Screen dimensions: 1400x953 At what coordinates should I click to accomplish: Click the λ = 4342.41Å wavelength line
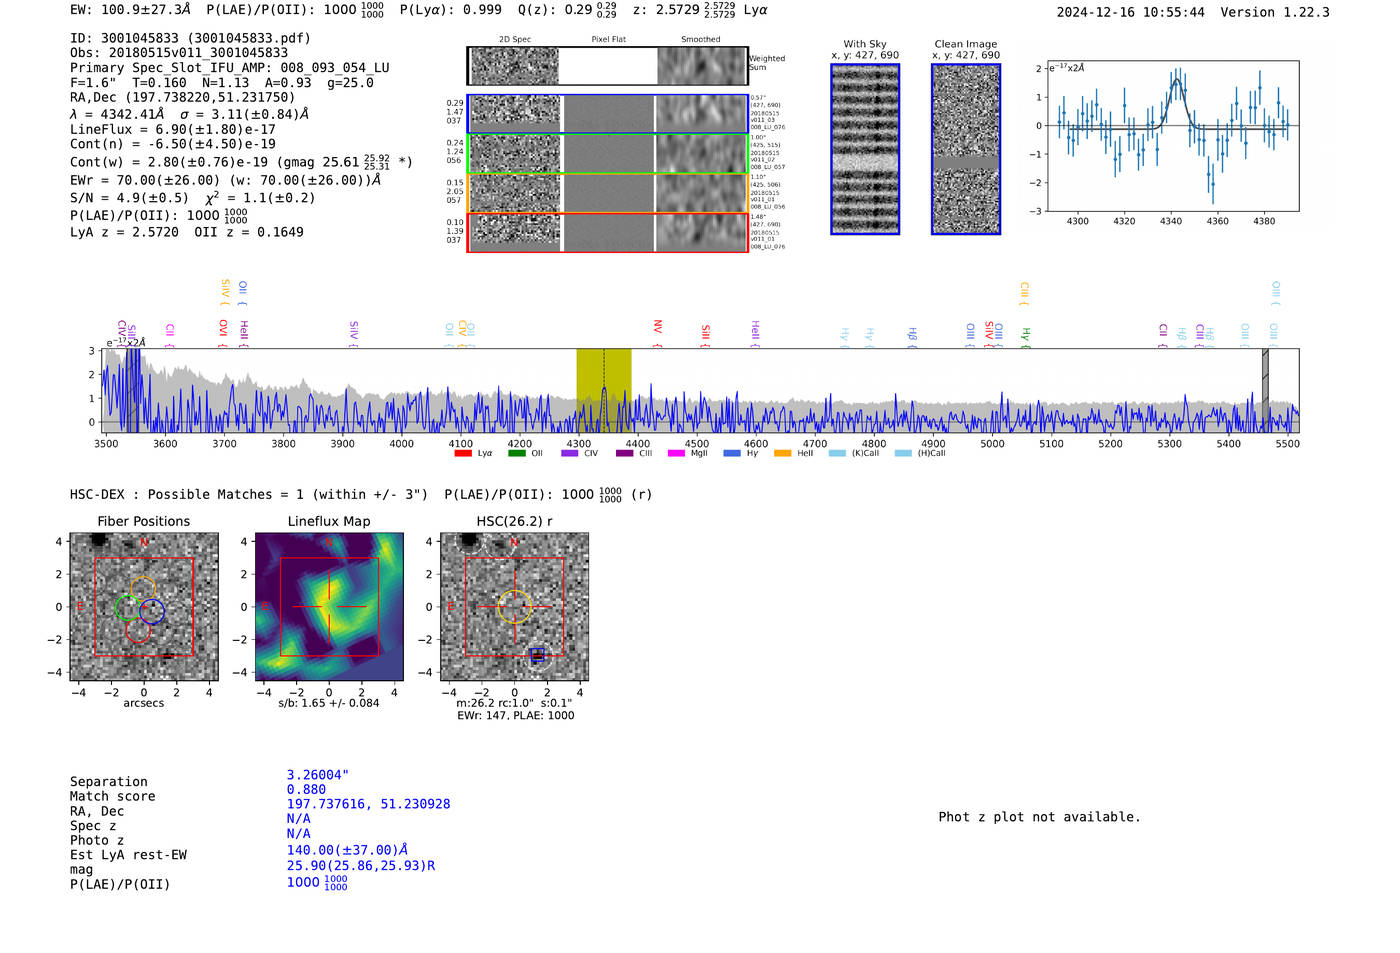pos(189,114)
